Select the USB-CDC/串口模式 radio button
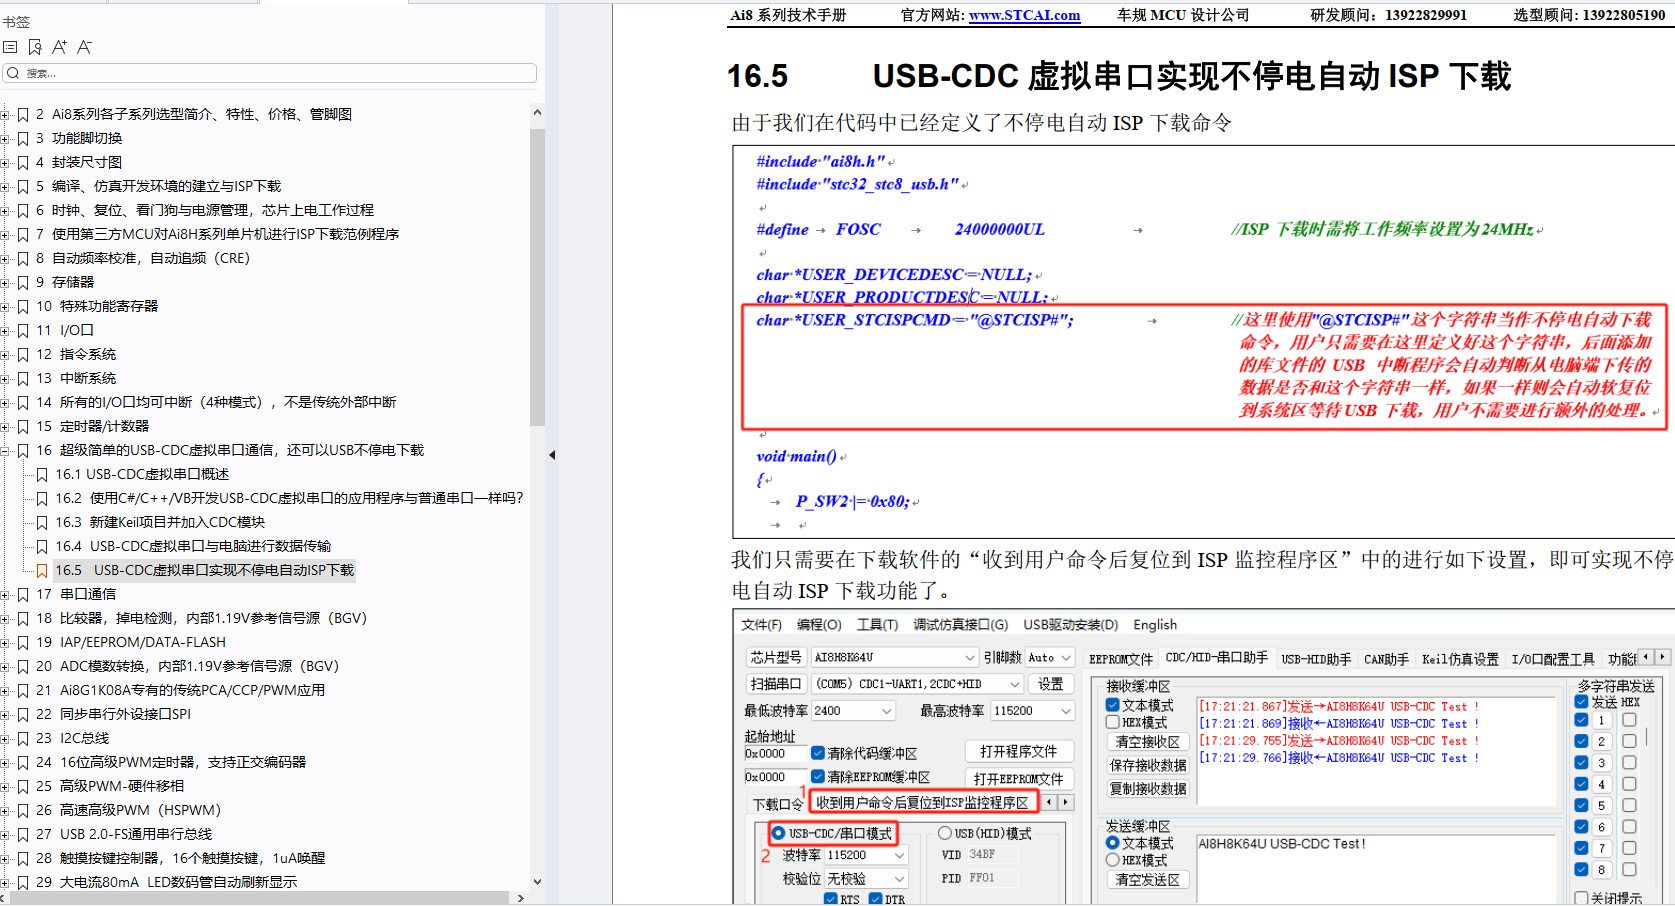Viewport: 1675px width, 906px height. [x=778, y=833]
